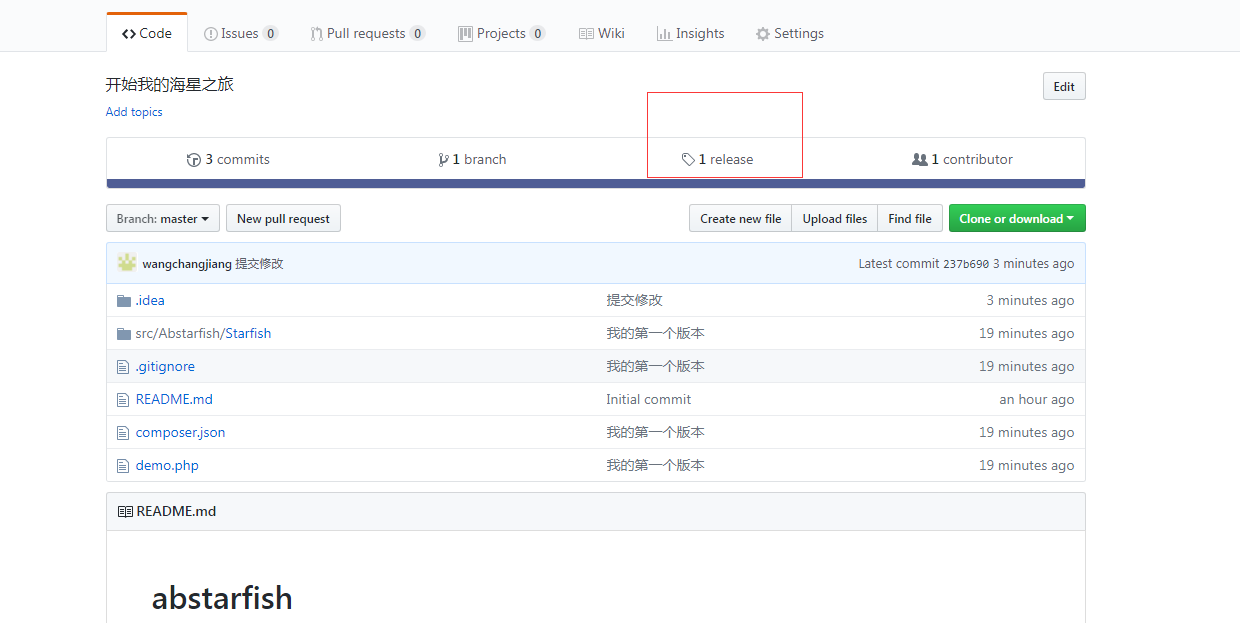Click the Pull requests tab icon
The width and height of the screenshot is (1240, 623).
[x=316, y=34]
